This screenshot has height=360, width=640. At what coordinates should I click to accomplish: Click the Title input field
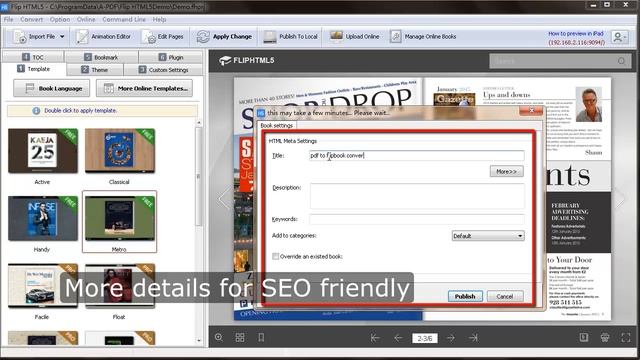coord(417,156)
